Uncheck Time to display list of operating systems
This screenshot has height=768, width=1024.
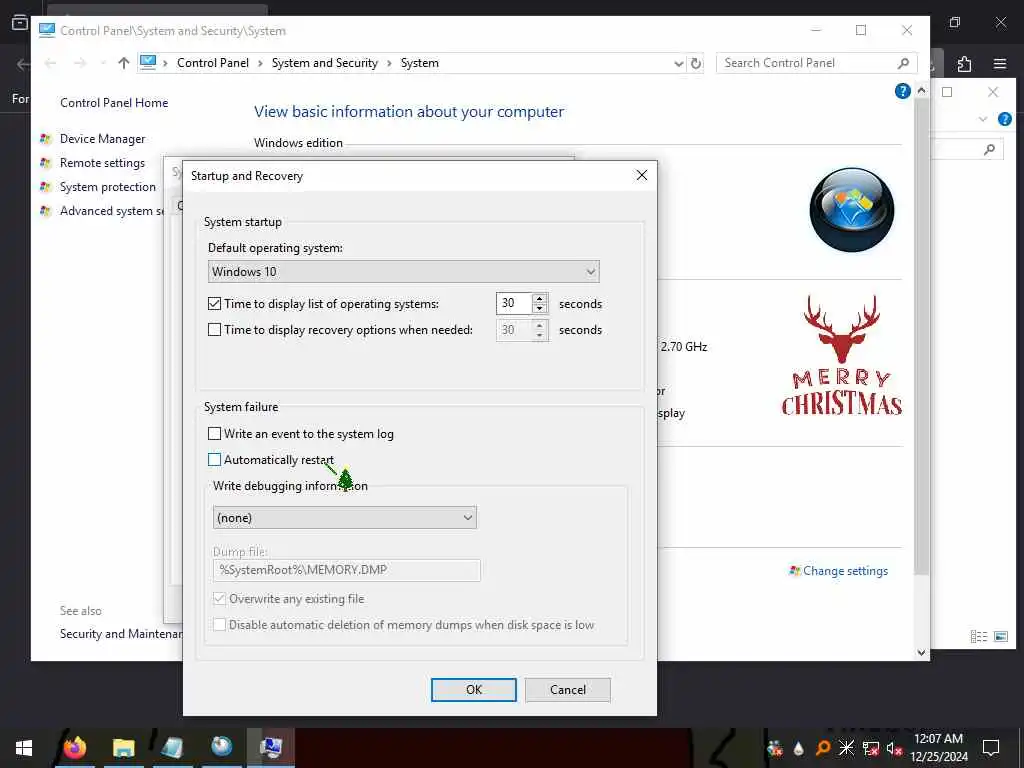pyautogui.click(x=214, y=304)
